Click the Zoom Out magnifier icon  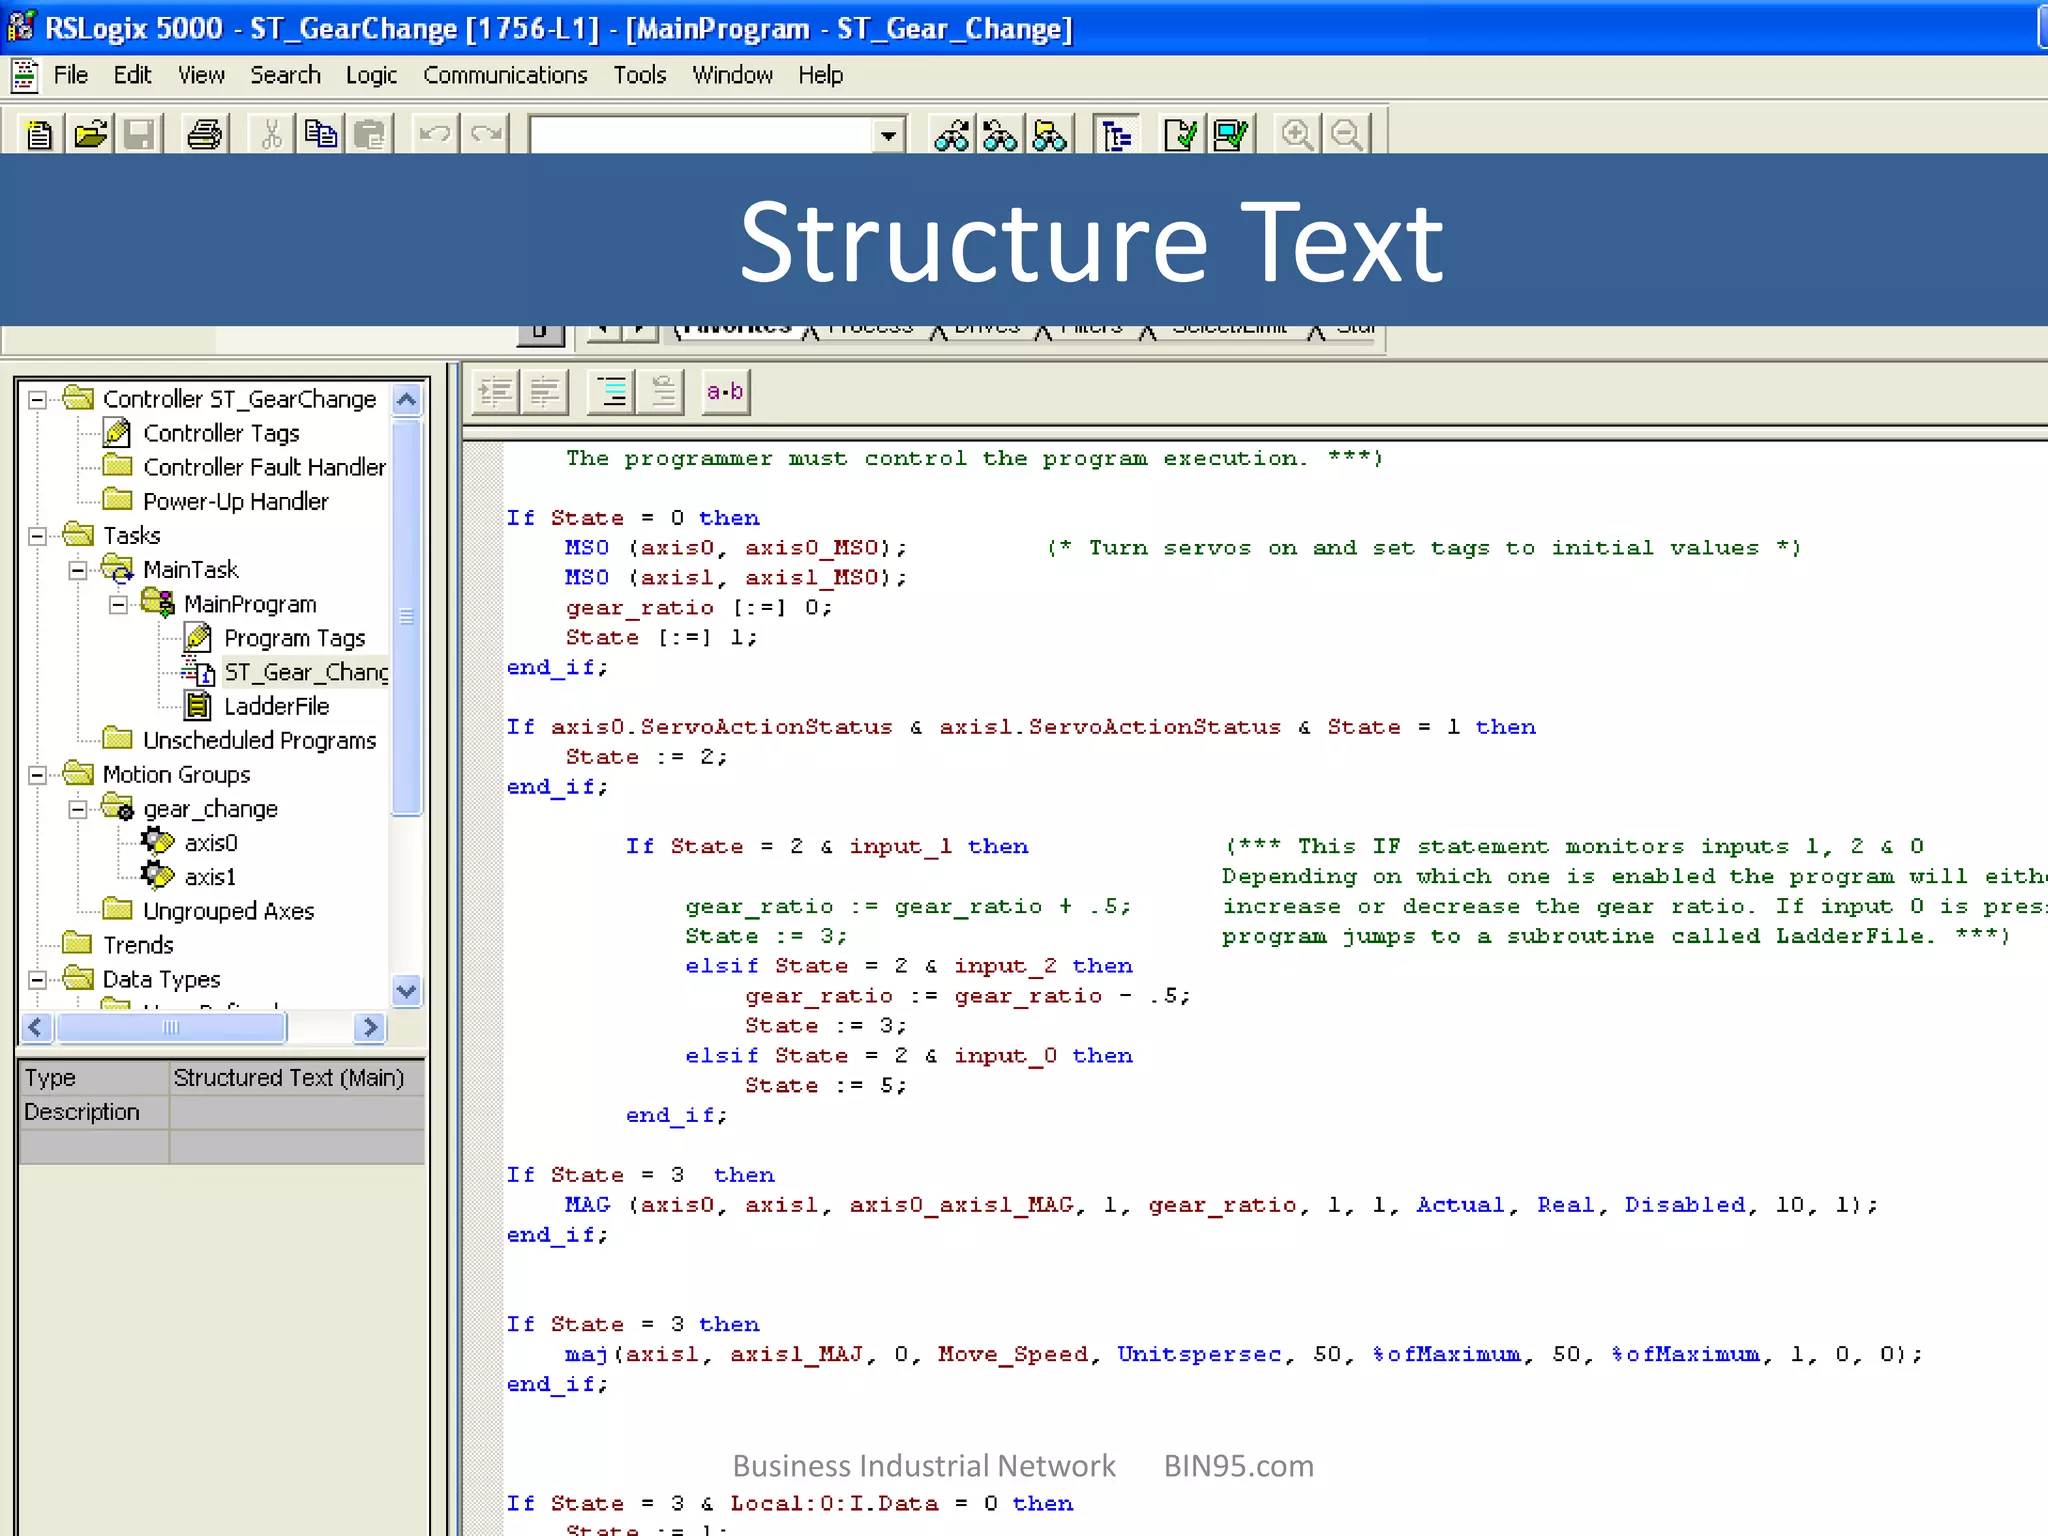tap(1347, 134)
